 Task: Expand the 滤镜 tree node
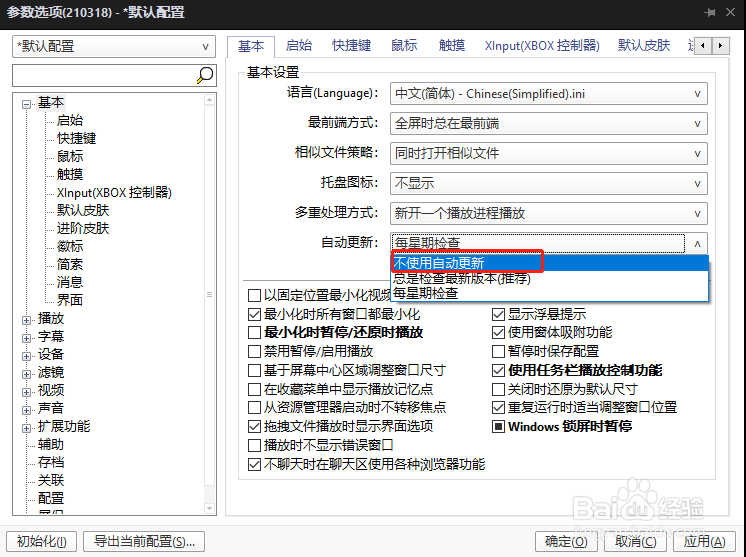pos(27,374)
